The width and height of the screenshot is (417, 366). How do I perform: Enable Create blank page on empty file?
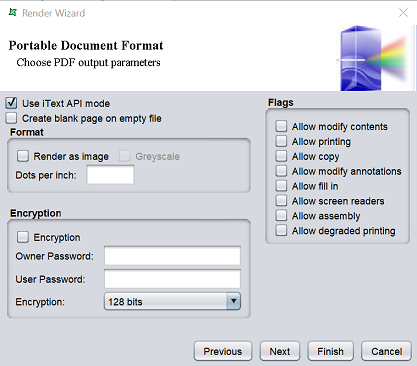point(11,118)
